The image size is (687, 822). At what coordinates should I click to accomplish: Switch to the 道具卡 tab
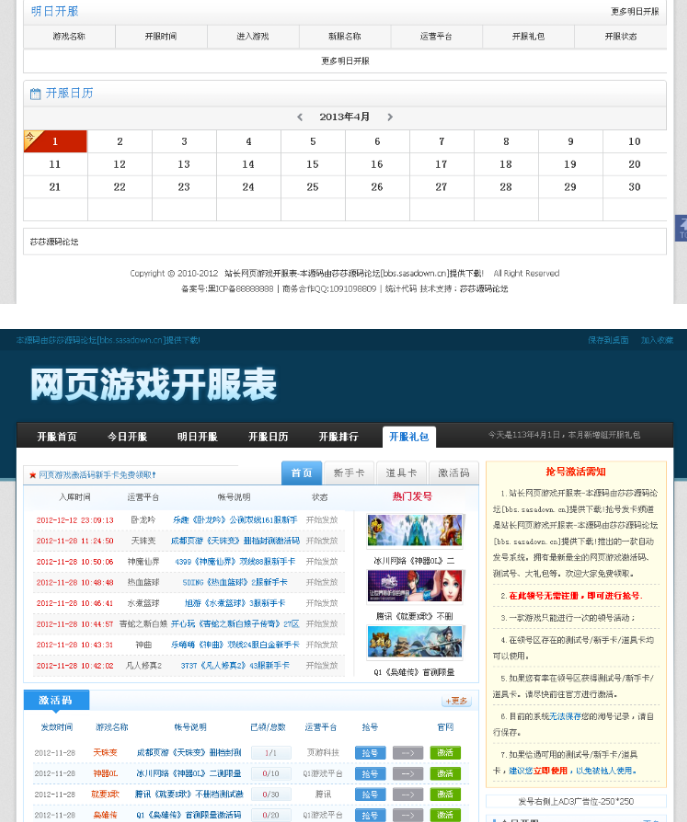[401, 473]
